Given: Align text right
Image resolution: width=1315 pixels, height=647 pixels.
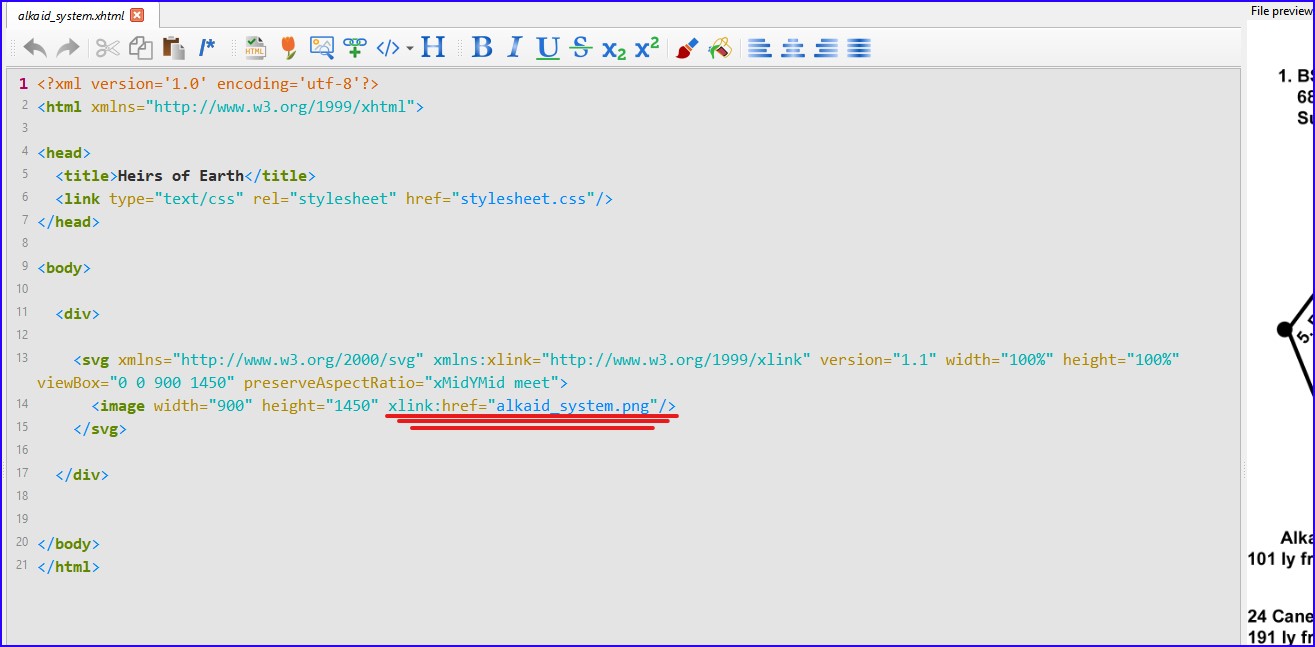Looking at the screenshot, I should pos(826,47).
